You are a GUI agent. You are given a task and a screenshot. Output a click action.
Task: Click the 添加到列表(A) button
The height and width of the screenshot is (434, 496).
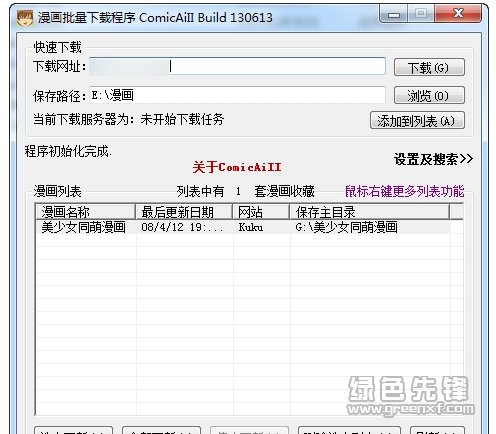(417, 120)
